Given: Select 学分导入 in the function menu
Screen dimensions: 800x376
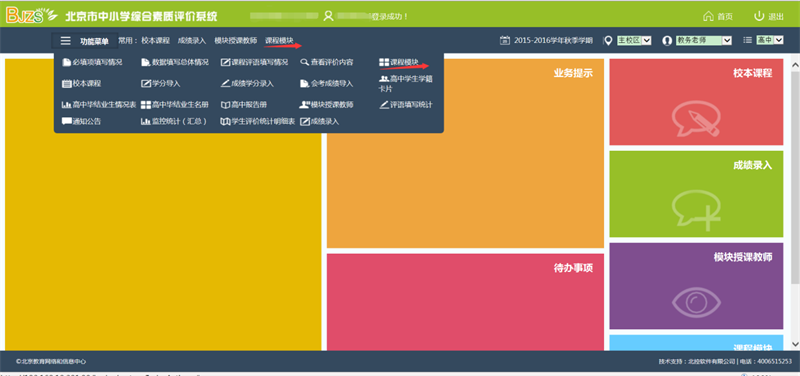Looking at the screenshot, I should (161, 83).
